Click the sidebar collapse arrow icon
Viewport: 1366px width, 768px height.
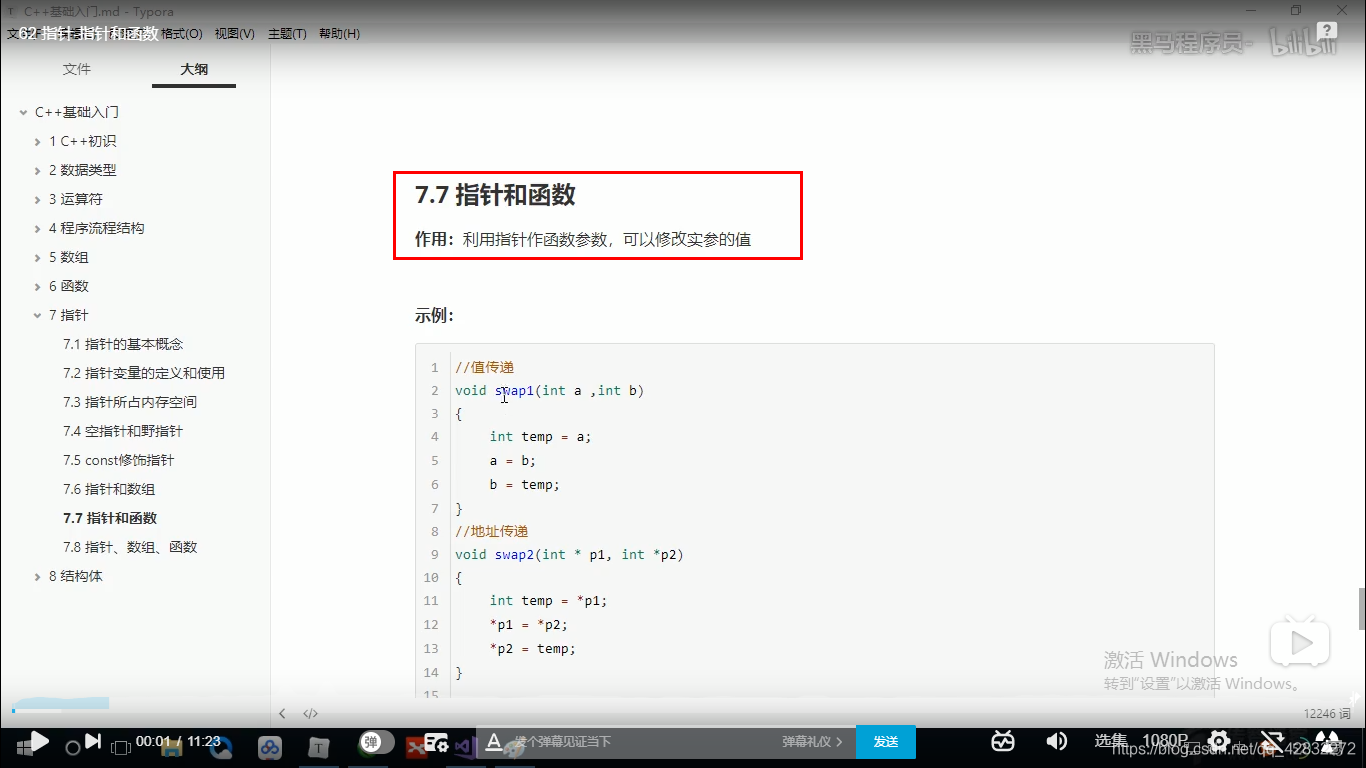coord(282,714)
